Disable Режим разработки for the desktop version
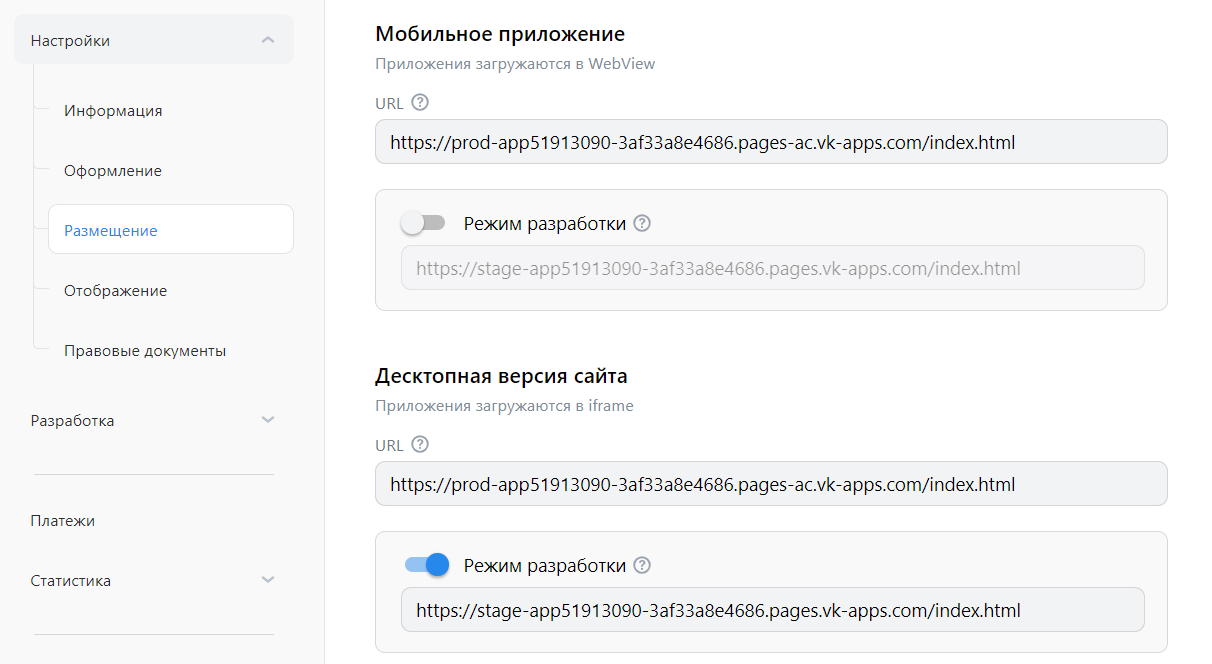Image resolution: width=1212 pixels, height=664 pixels. (x=426, y=564)
